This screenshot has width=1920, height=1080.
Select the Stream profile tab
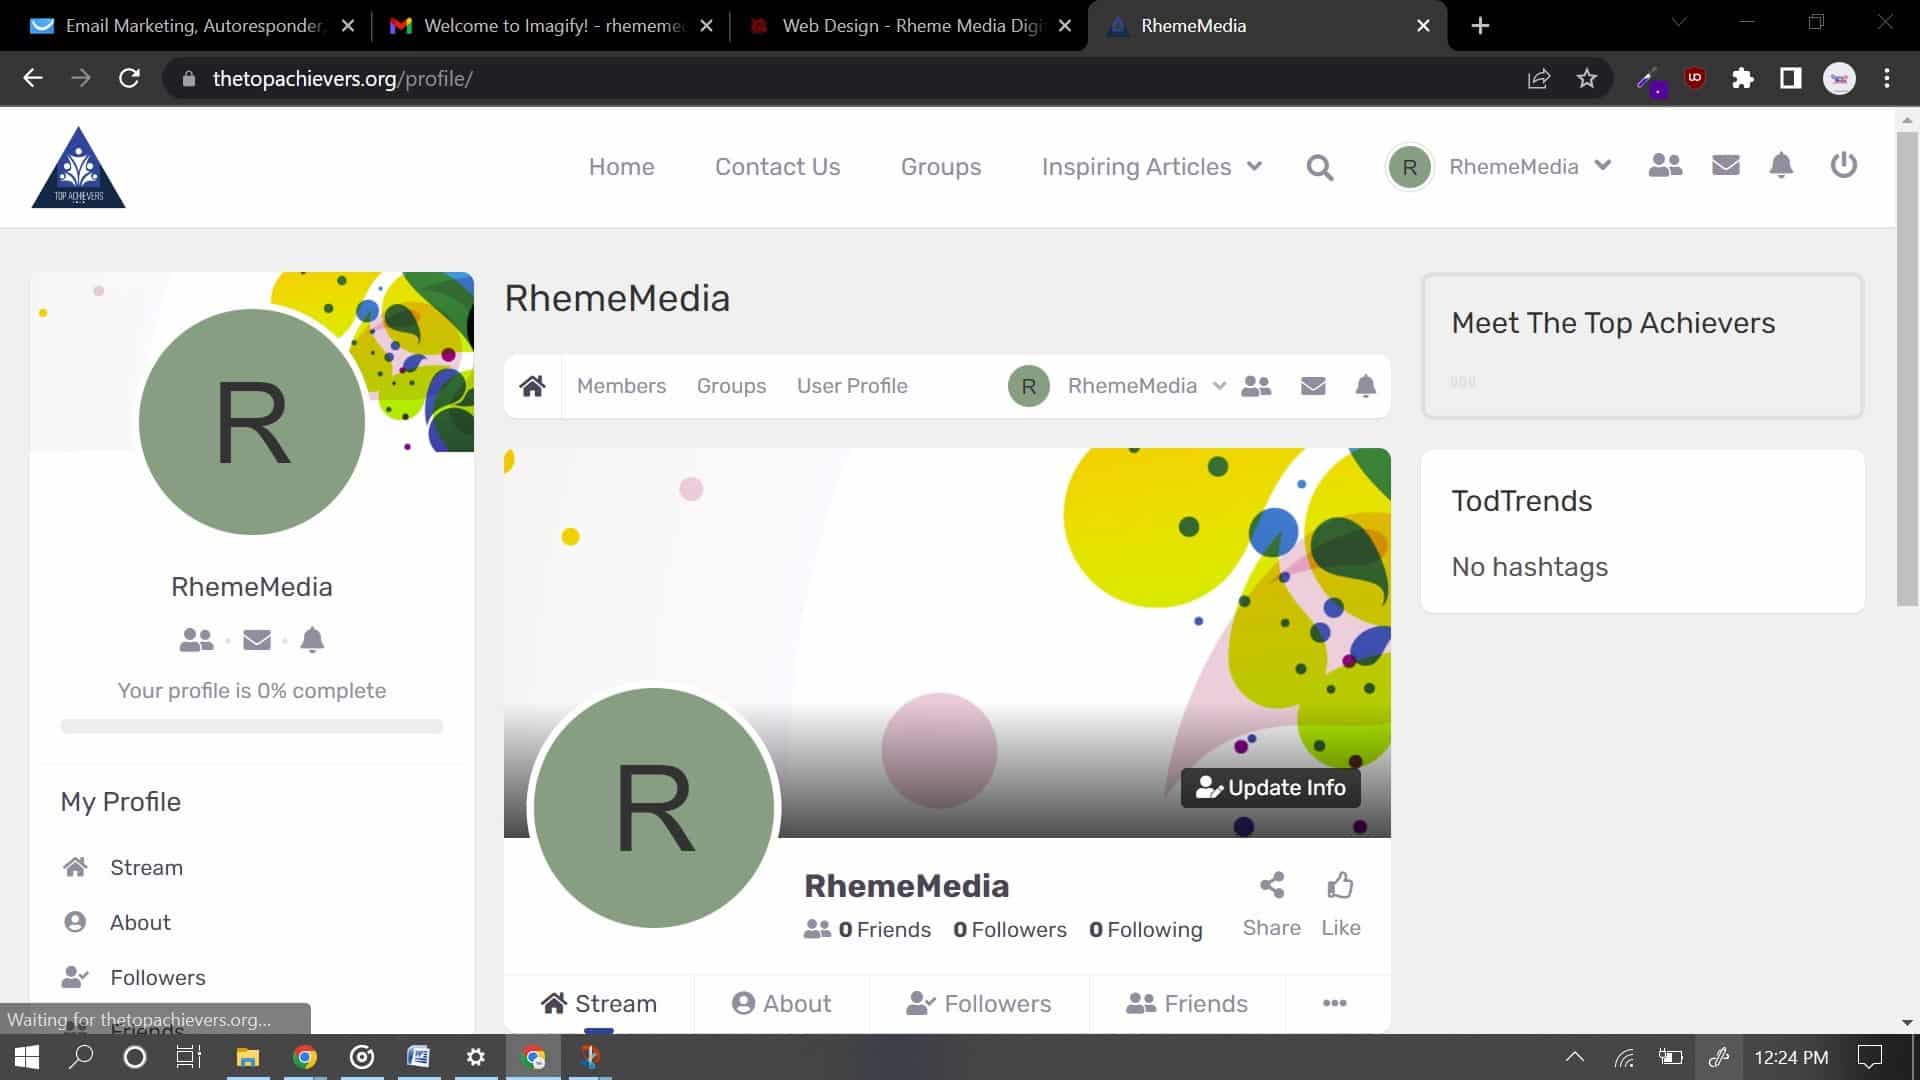click(598, 1003)
